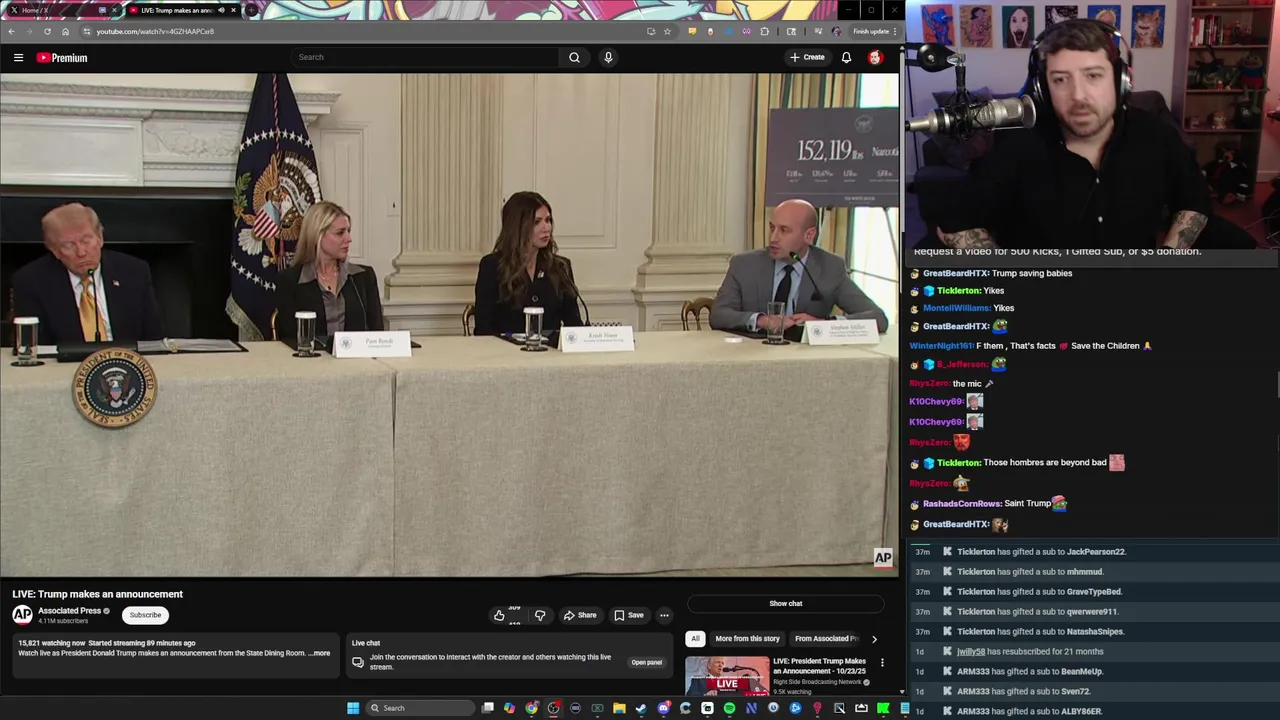The image size is (1280, 720).
Task: Click the YouTube search magnifier button
Action: [574, 57]
